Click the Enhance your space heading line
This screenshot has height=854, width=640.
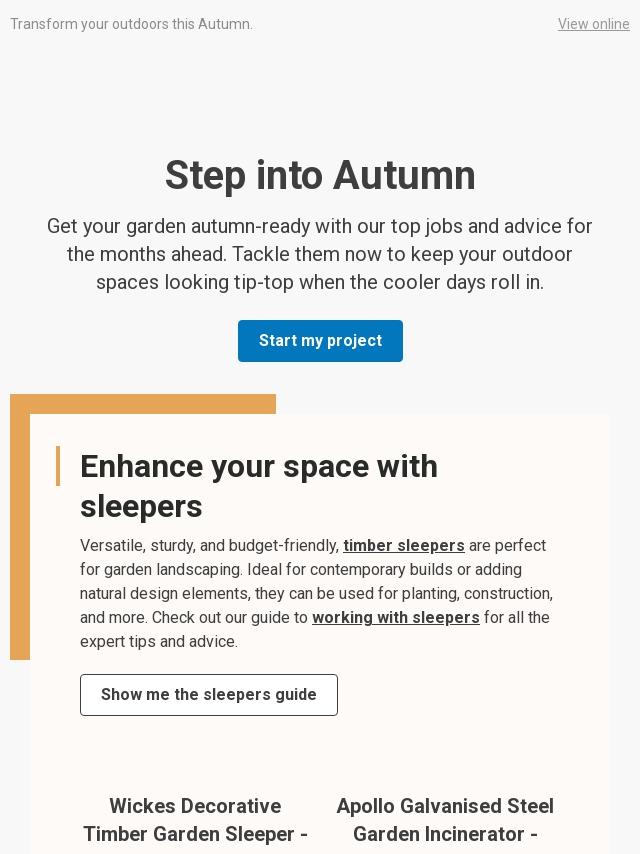pyautogui.click(x=259, y=466)
